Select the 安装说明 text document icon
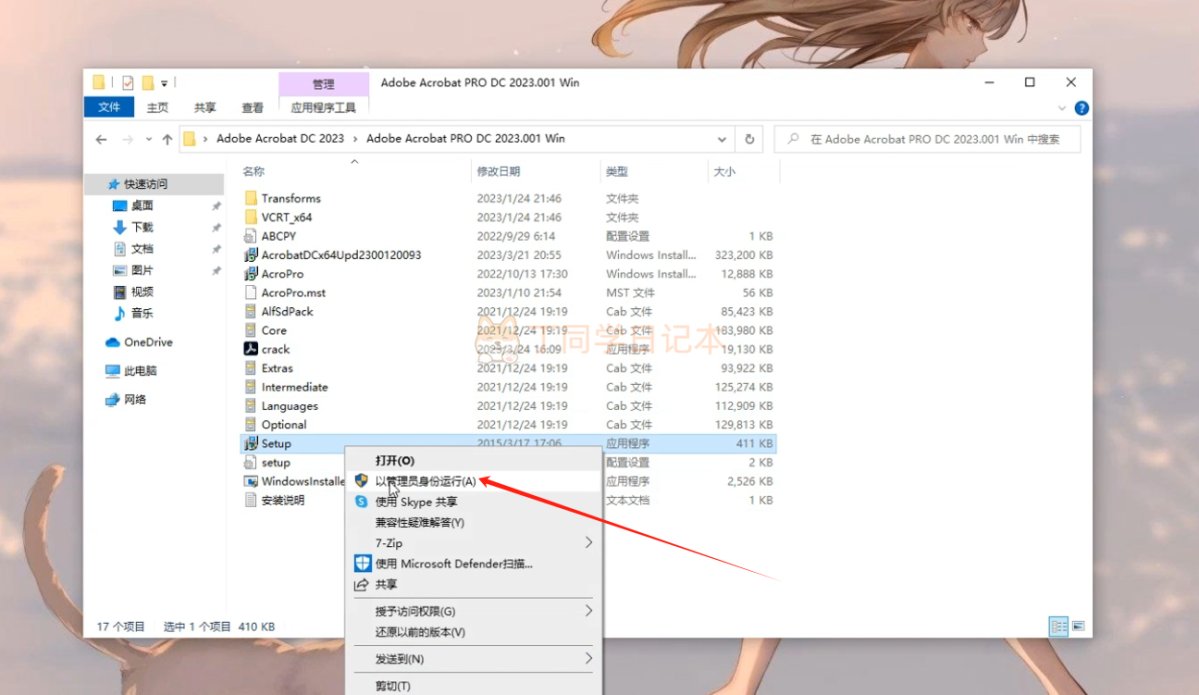Image resolution: width=1199 pixels, height=695 pixels. click(x=251, y=500)
